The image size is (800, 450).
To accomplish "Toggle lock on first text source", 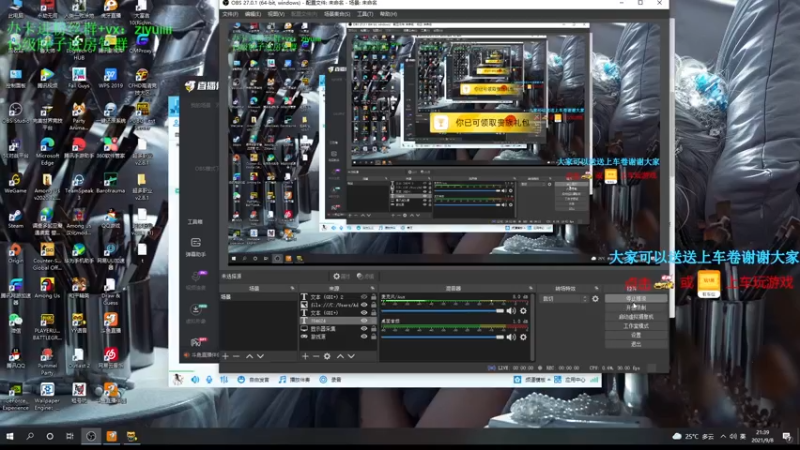I will [373, 297].
